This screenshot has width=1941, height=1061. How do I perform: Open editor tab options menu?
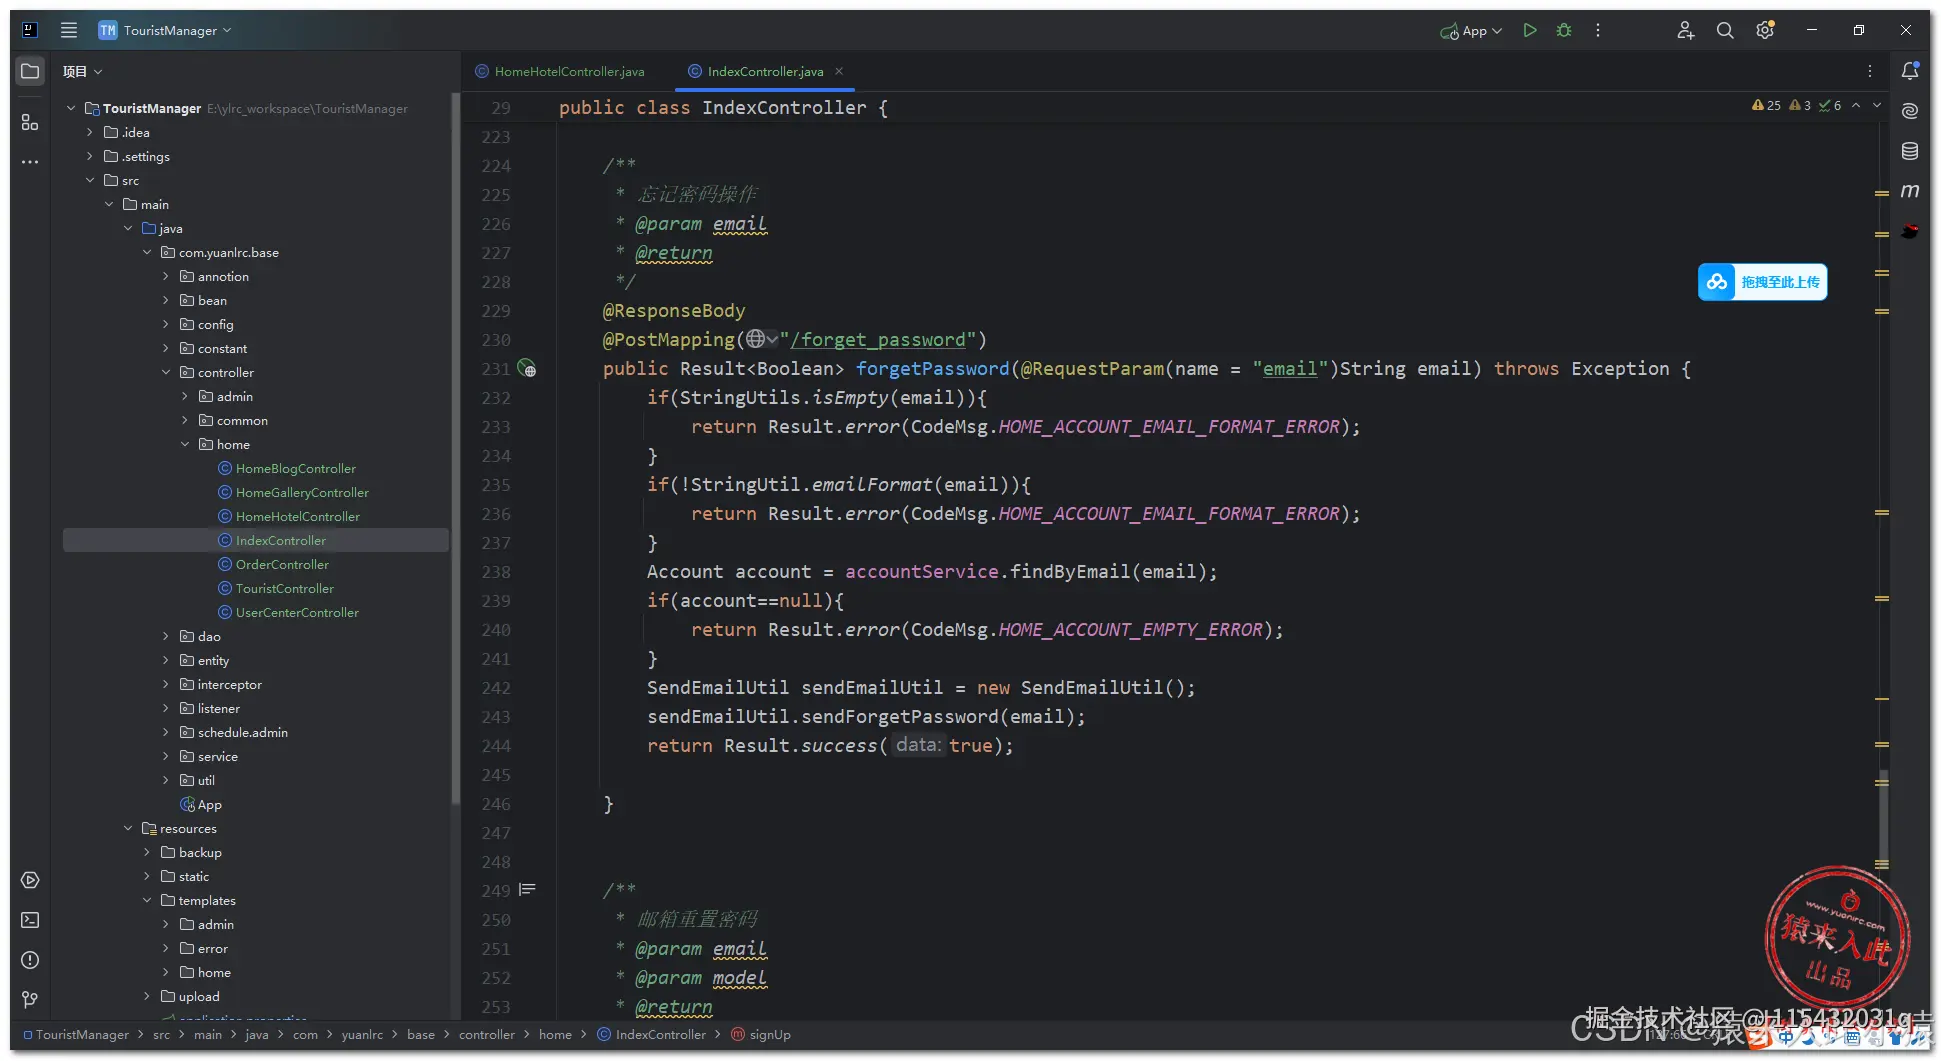coord(1870,71)
